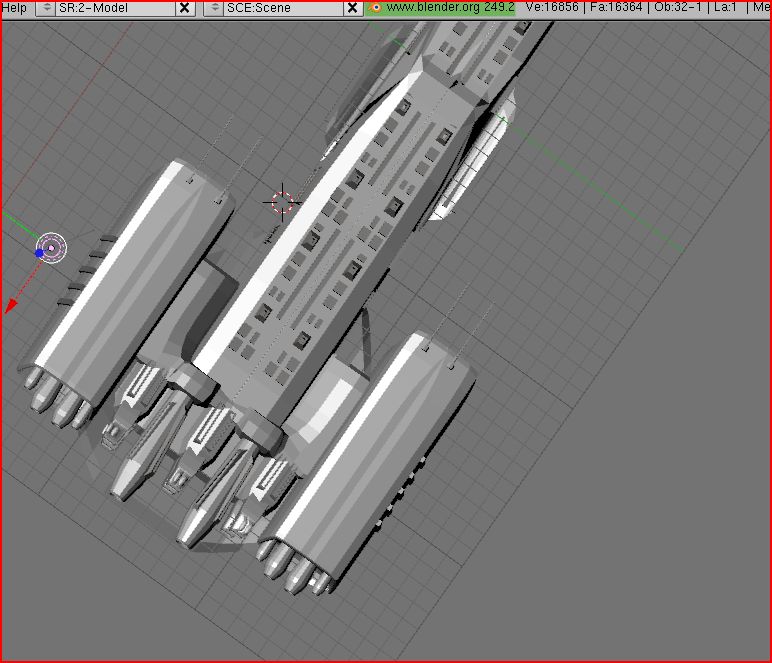Image resolution: width=772 pixels, height=663 pixels.
Task: Click the 3D cursor crosshair in the viewport
Action: 283,203
